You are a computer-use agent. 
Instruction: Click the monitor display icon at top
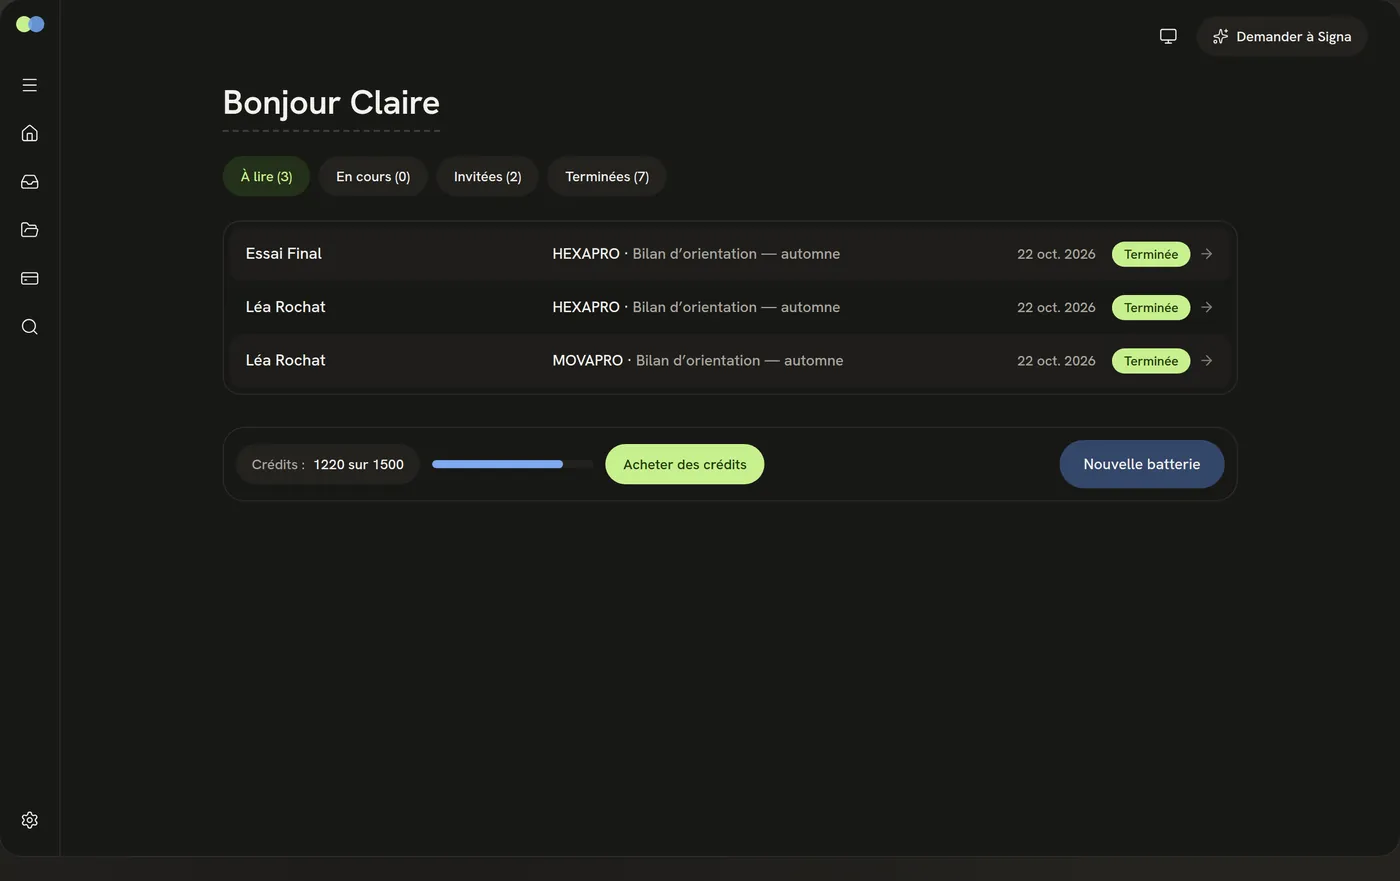pyautogui.click(x=1168, y=36)
